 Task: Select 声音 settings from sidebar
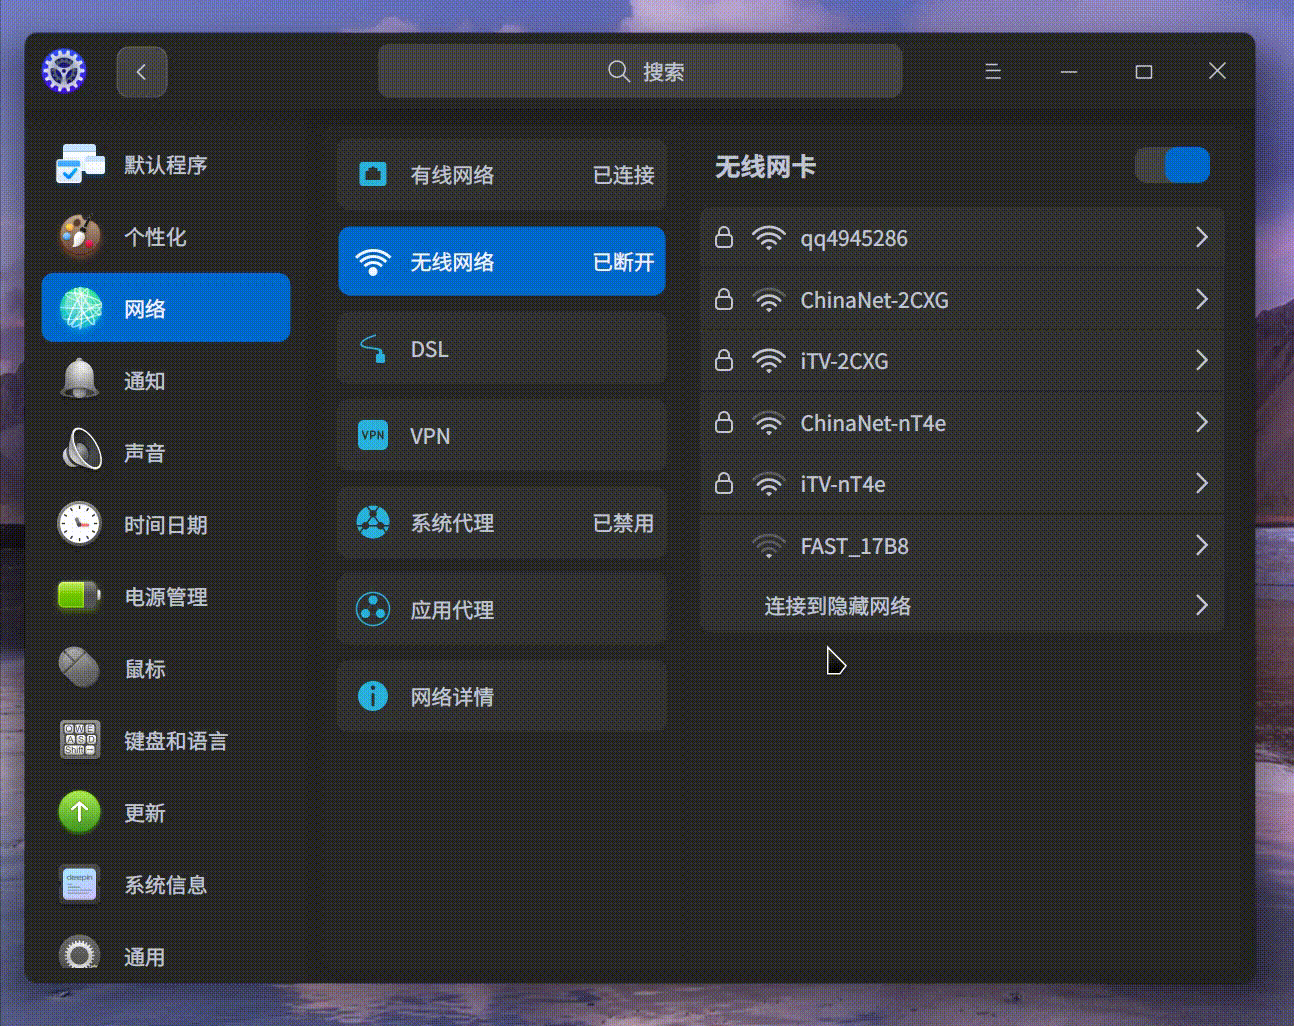[x=146, y=452]
